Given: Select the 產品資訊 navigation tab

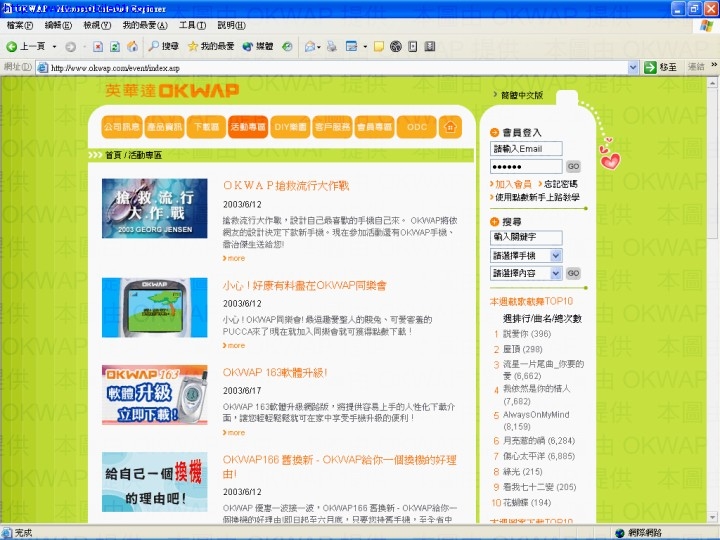Looking at the screenshot, I should click(164, 127).
